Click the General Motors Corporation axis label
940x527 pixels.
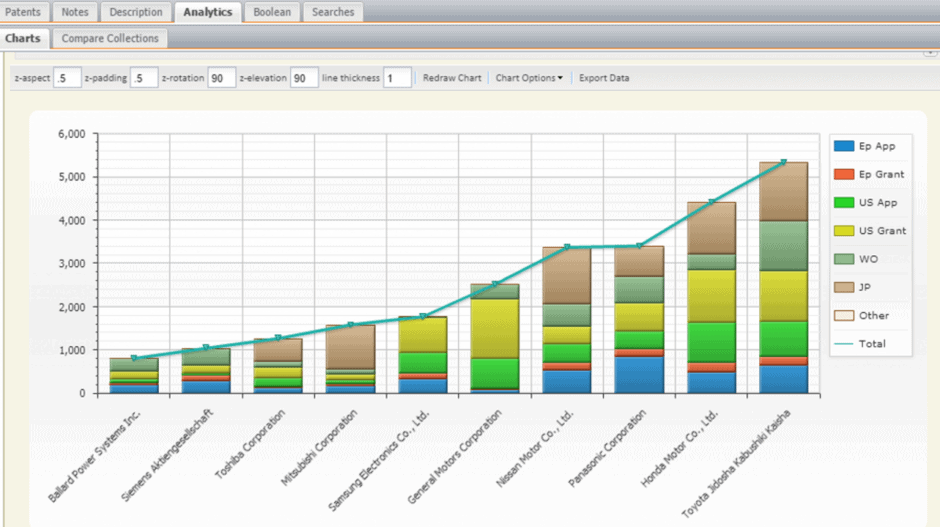pyautogui.click(x=454, y=457)
